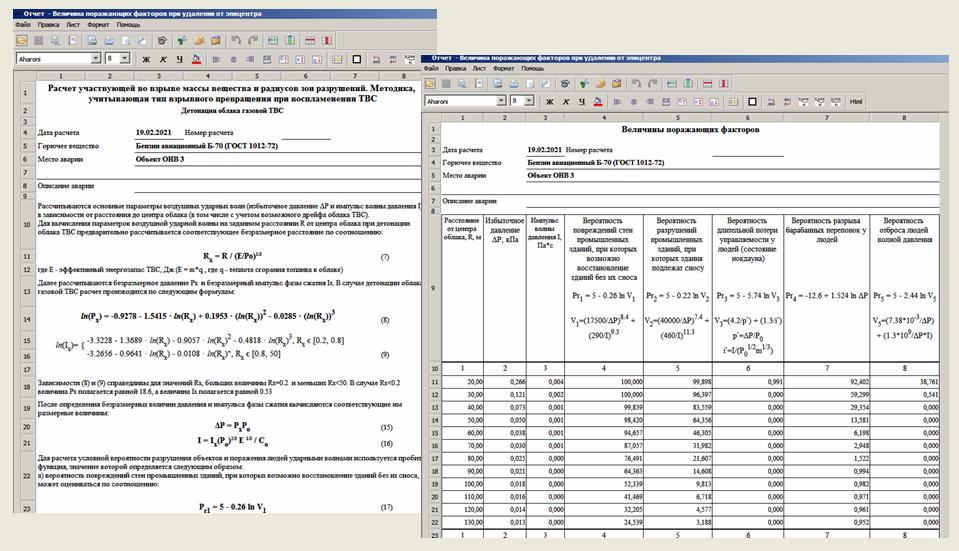Toggle italic (К) in the back window
The image size is (959, 551).
pyautogui.click(x=162, y=59)
